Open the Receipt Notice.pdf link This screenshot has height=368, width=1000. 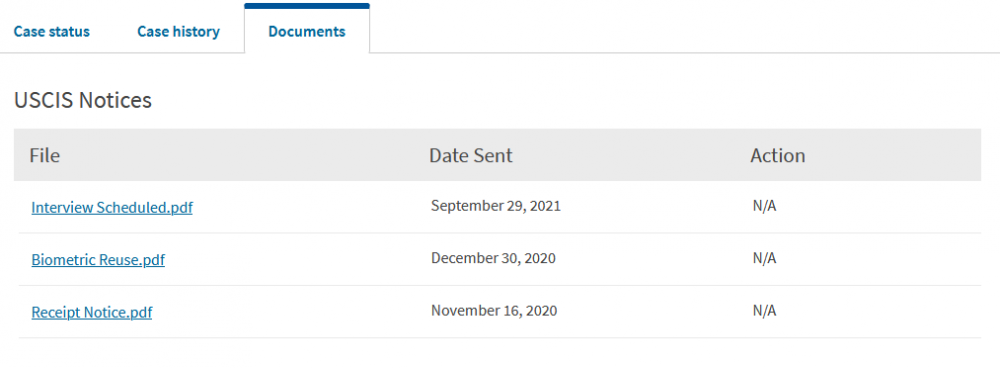(92, 313)
